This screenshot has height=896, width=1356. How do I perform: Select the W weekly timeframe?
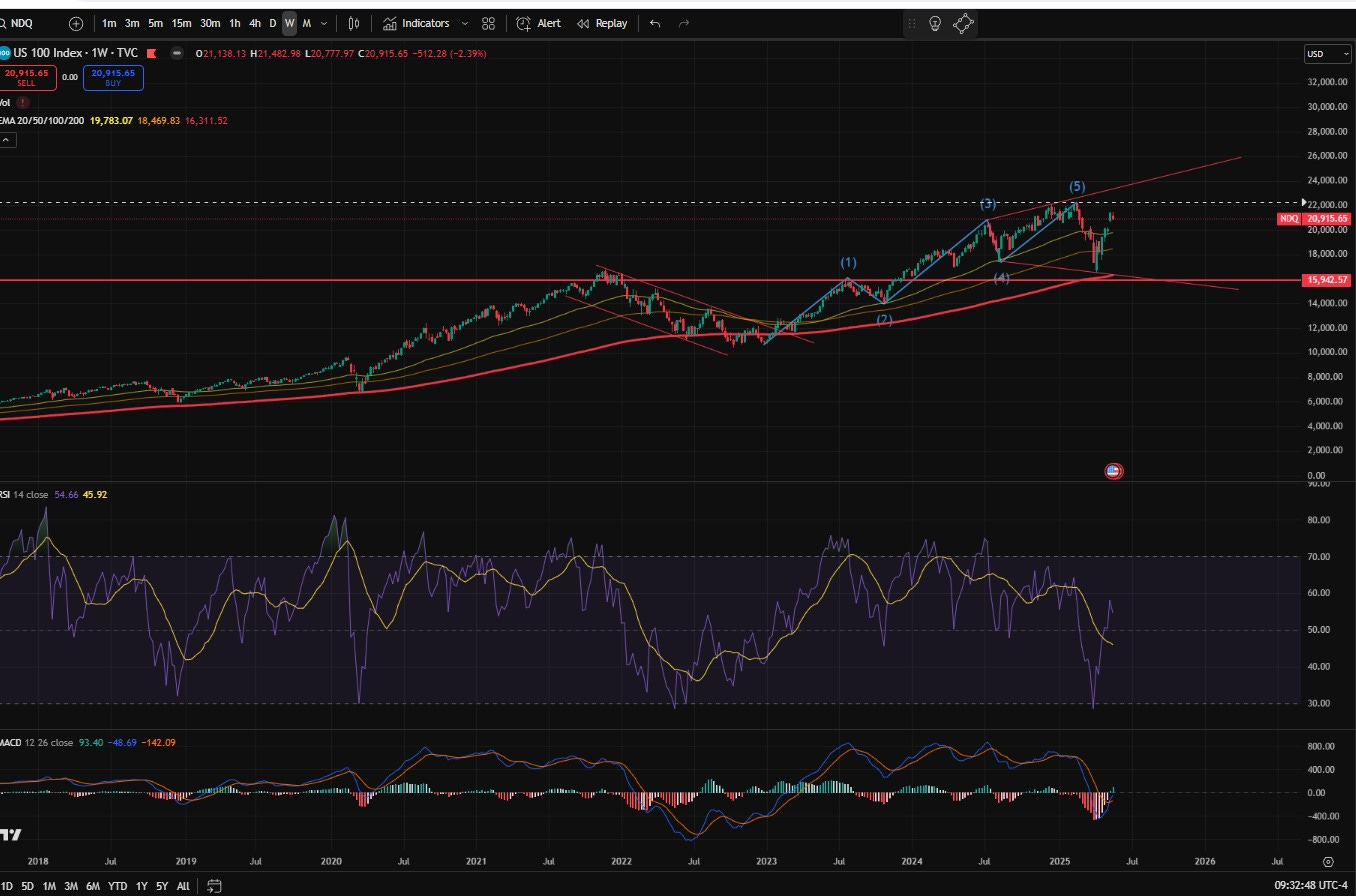coord(289,23)
